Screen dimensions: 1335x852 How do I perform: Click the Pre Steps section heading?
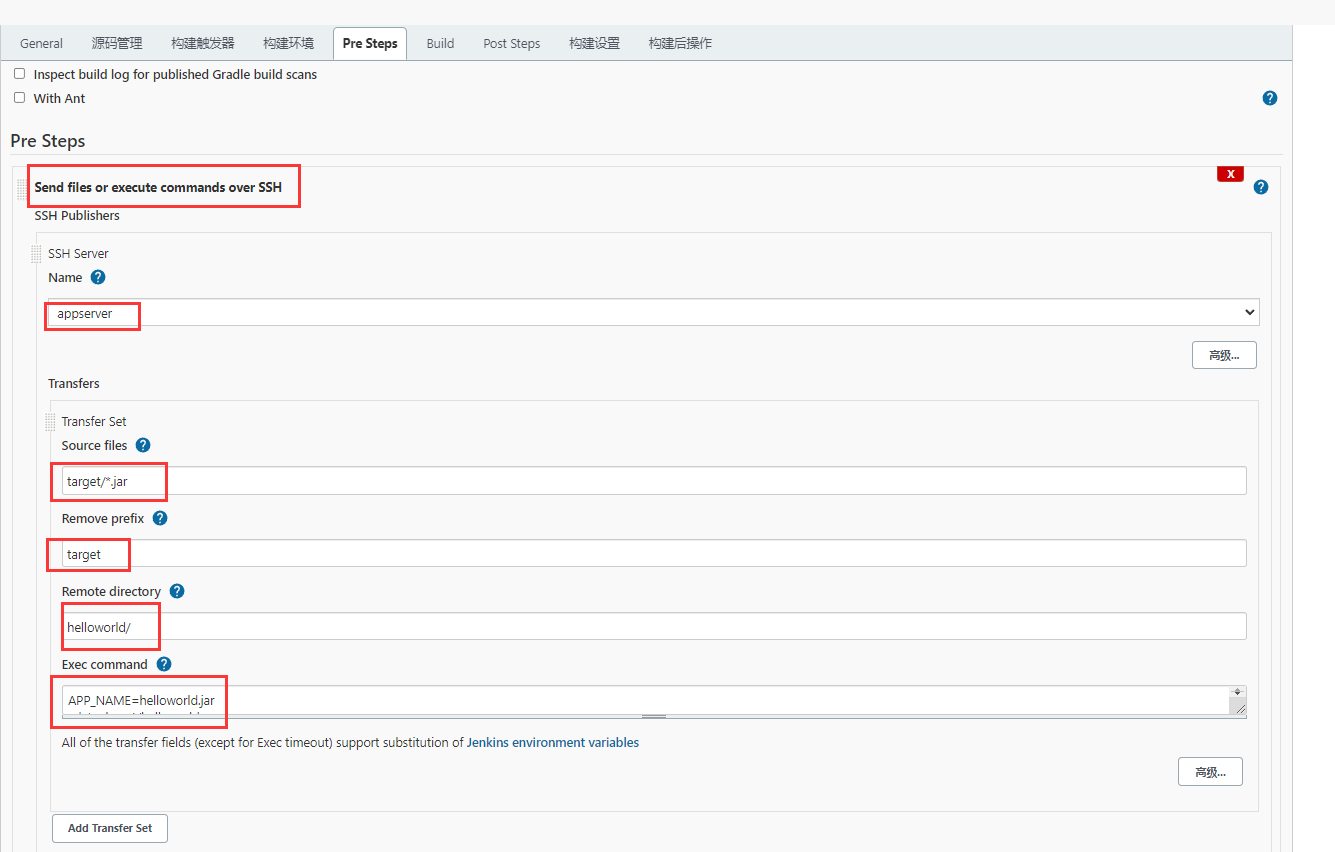pyautogui.click(x=48, y=141)
